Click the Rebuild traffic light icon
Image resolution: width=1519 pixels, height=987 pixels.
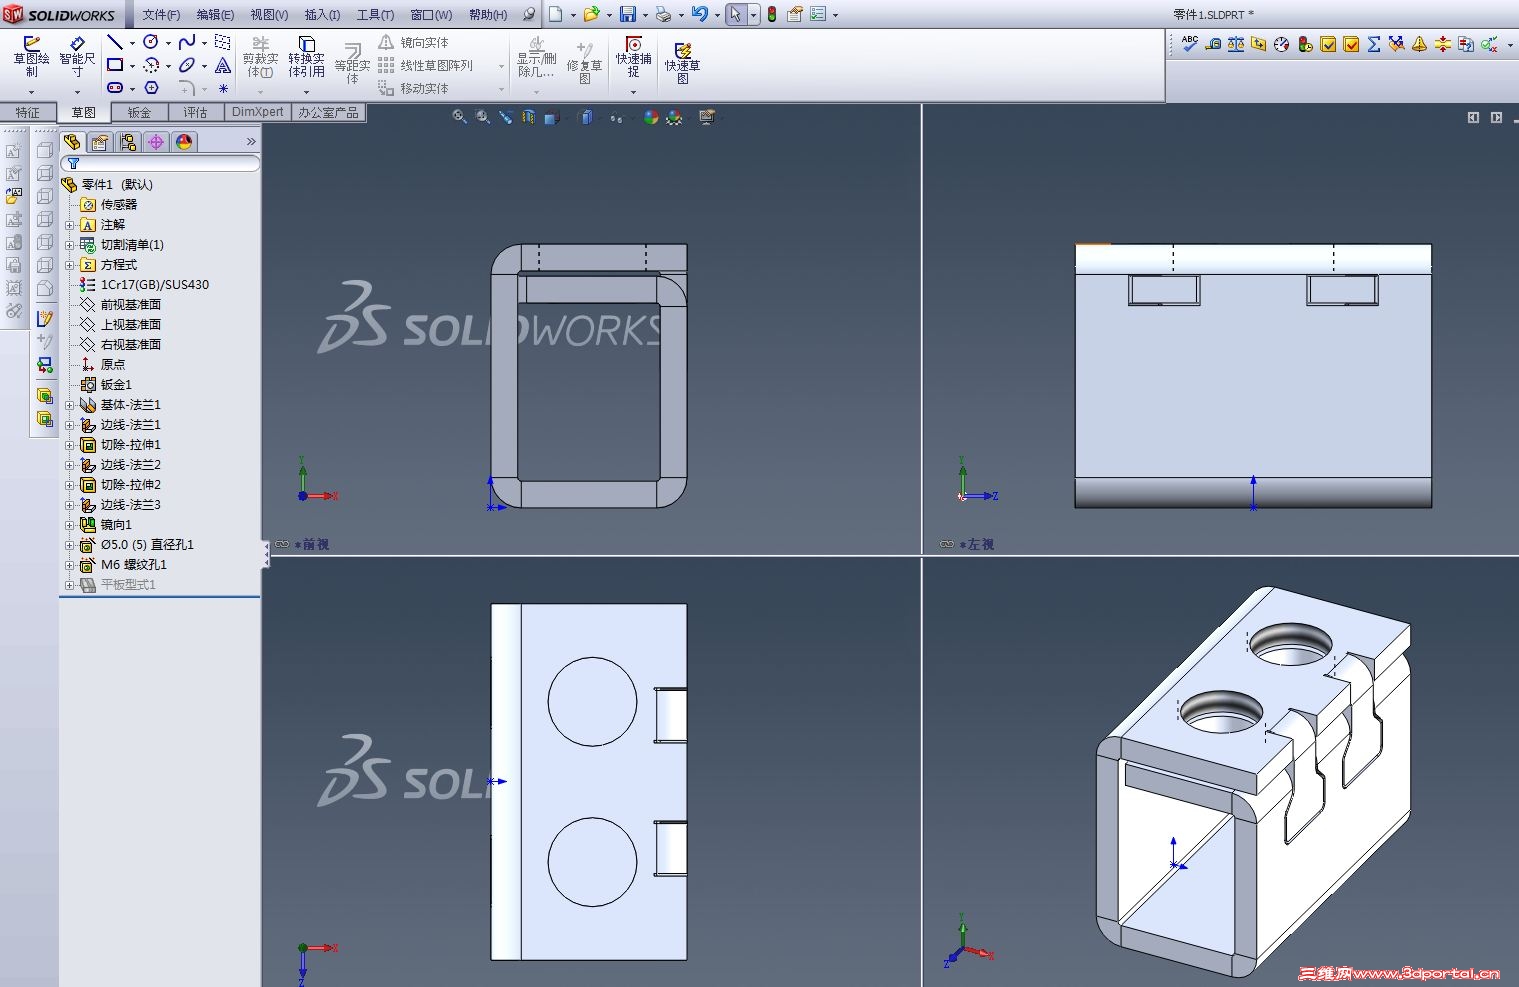pyautogui.click(x=772, y=14)
